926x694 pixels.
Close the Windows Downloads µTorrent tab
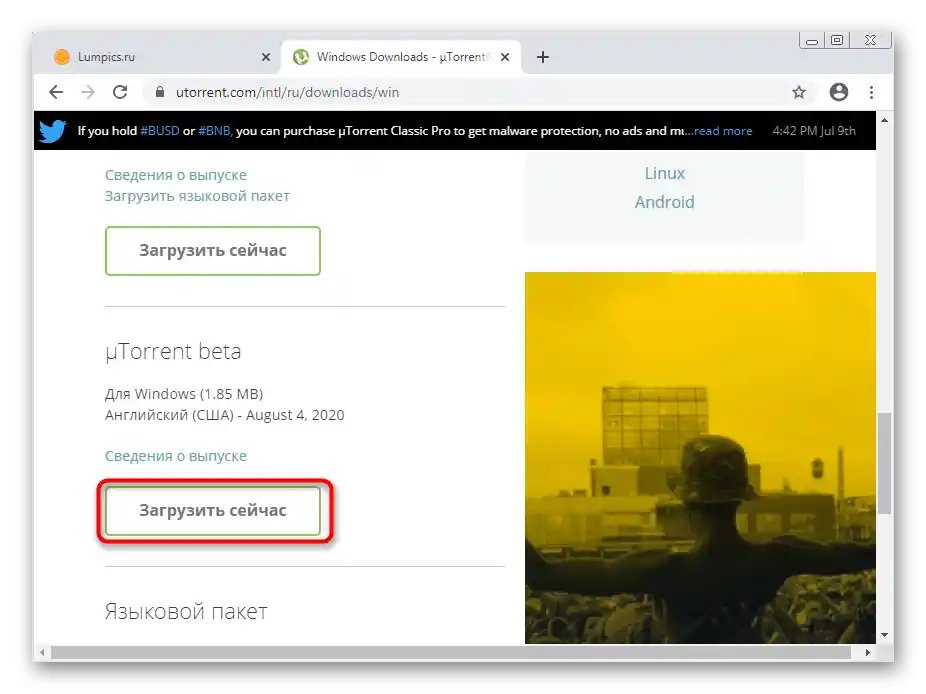point(505,57)
